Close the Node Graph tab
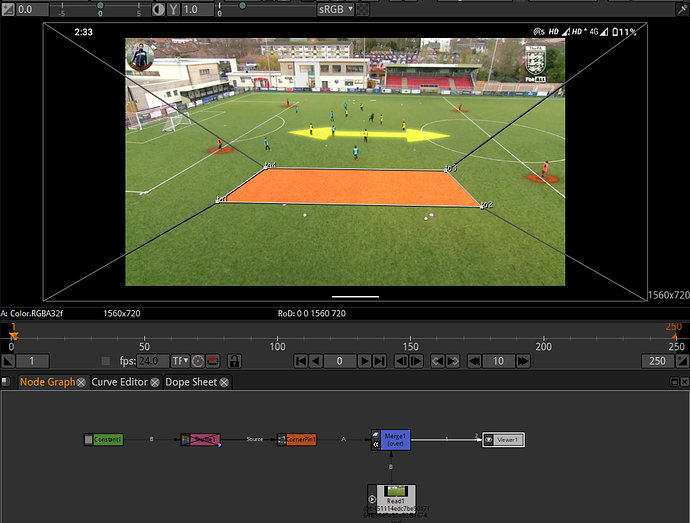Screen dimensions: 690x523 click(82, 382)
